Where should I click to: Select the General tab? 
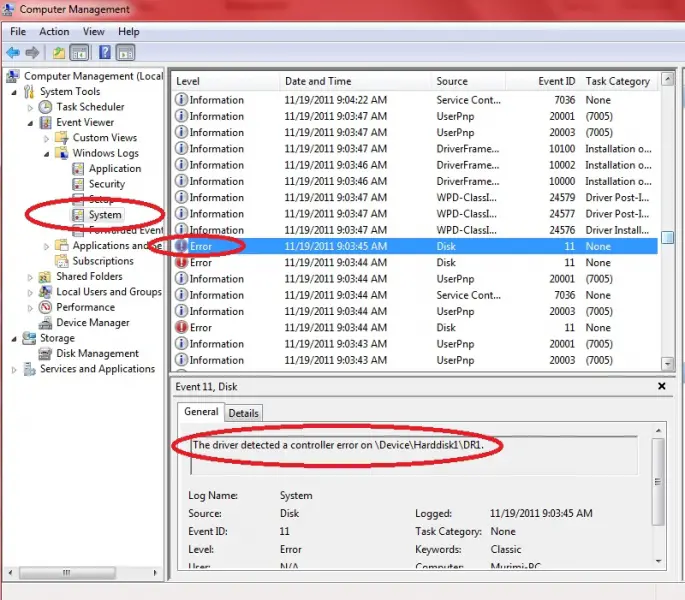coord(201,412)
